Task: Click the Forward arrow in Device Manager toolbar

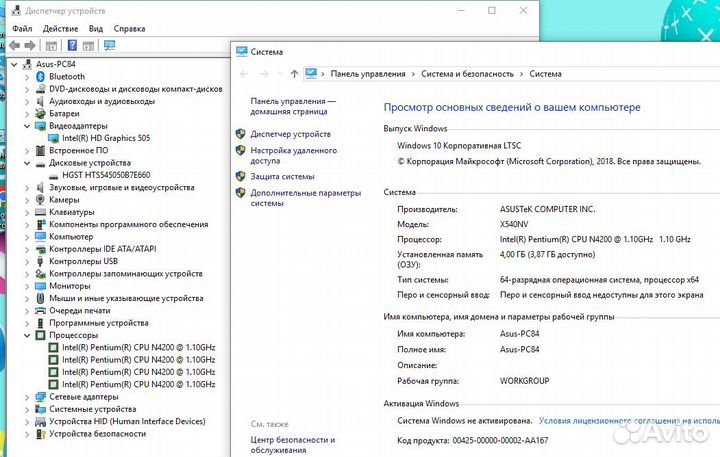Action: coord(30,45)
